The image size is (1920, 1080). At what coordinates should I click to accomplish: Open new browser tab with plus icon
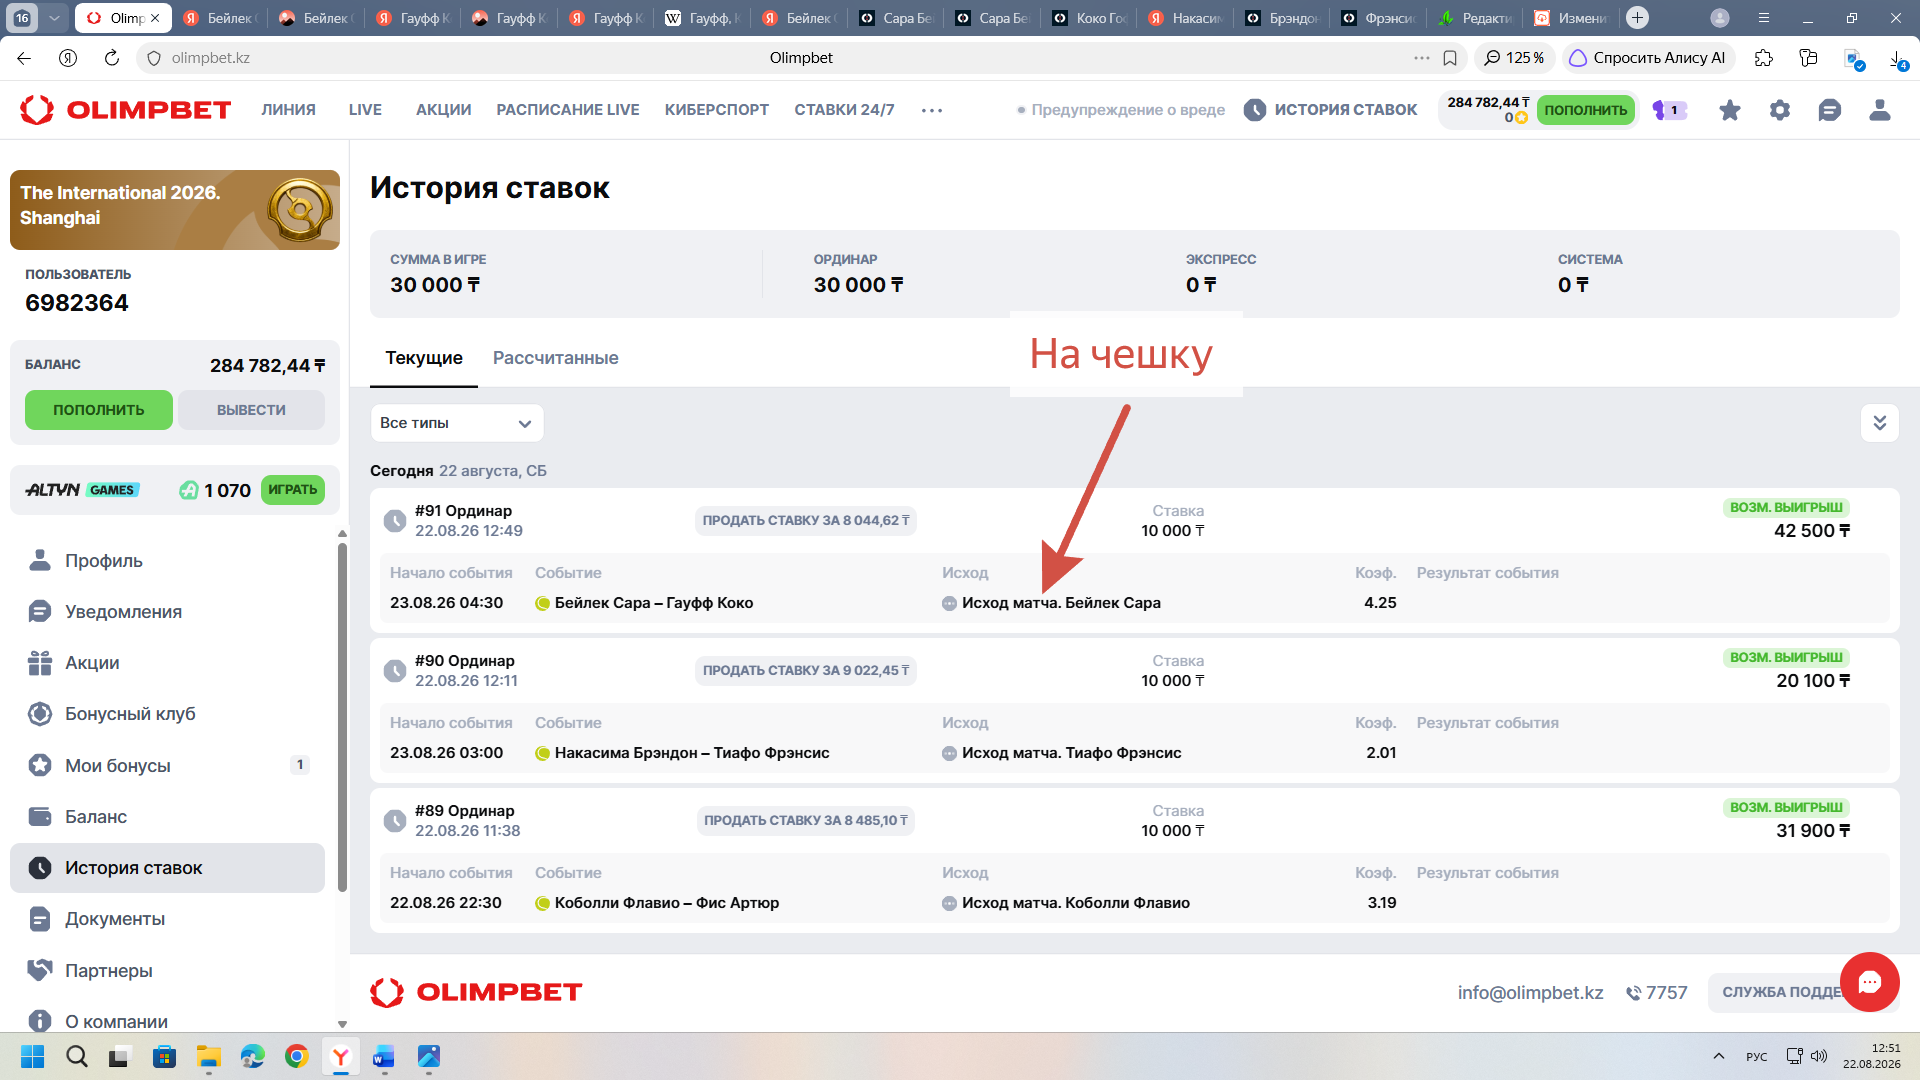click(1637, 18)
